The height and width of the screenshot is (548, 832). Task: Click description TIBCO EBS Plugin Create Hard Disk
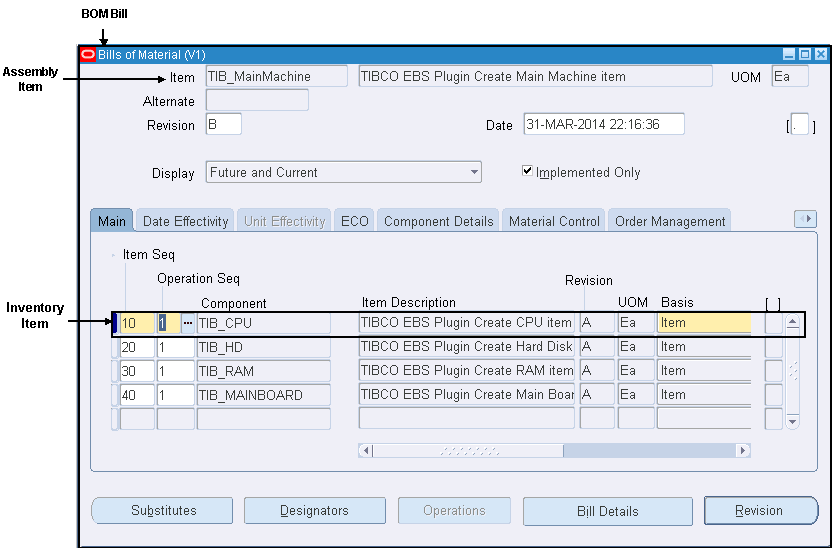click(466, 346)
